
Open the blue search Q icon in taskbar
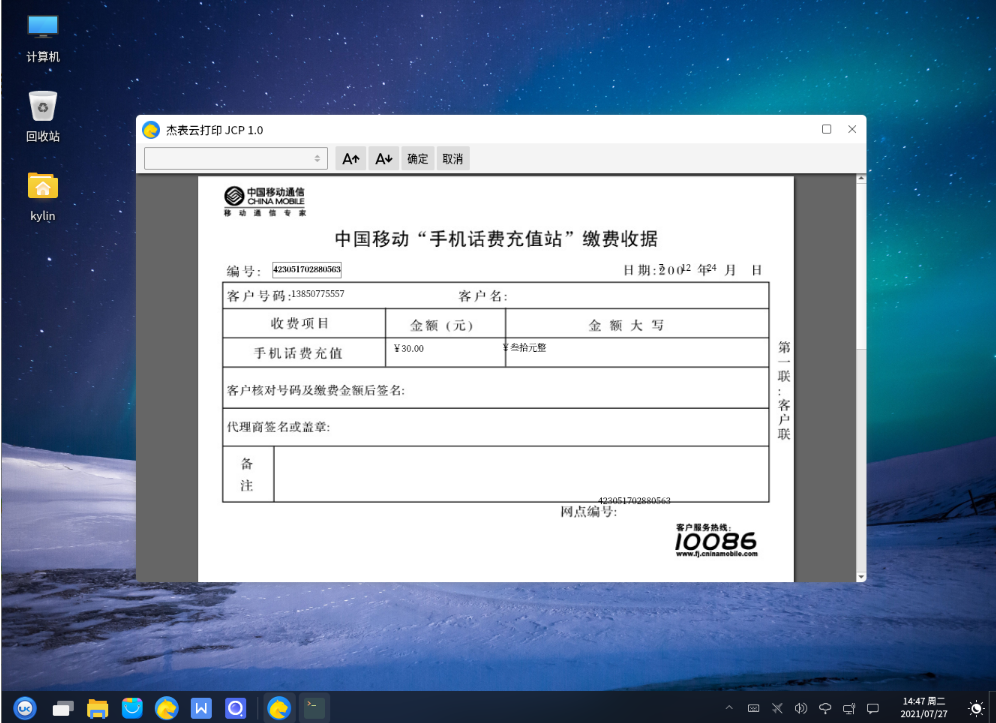point(236,708)
